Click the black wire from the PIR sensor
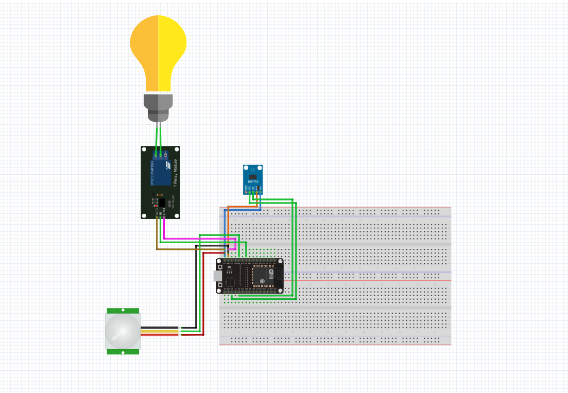568x393 pixels. (196, 286)
